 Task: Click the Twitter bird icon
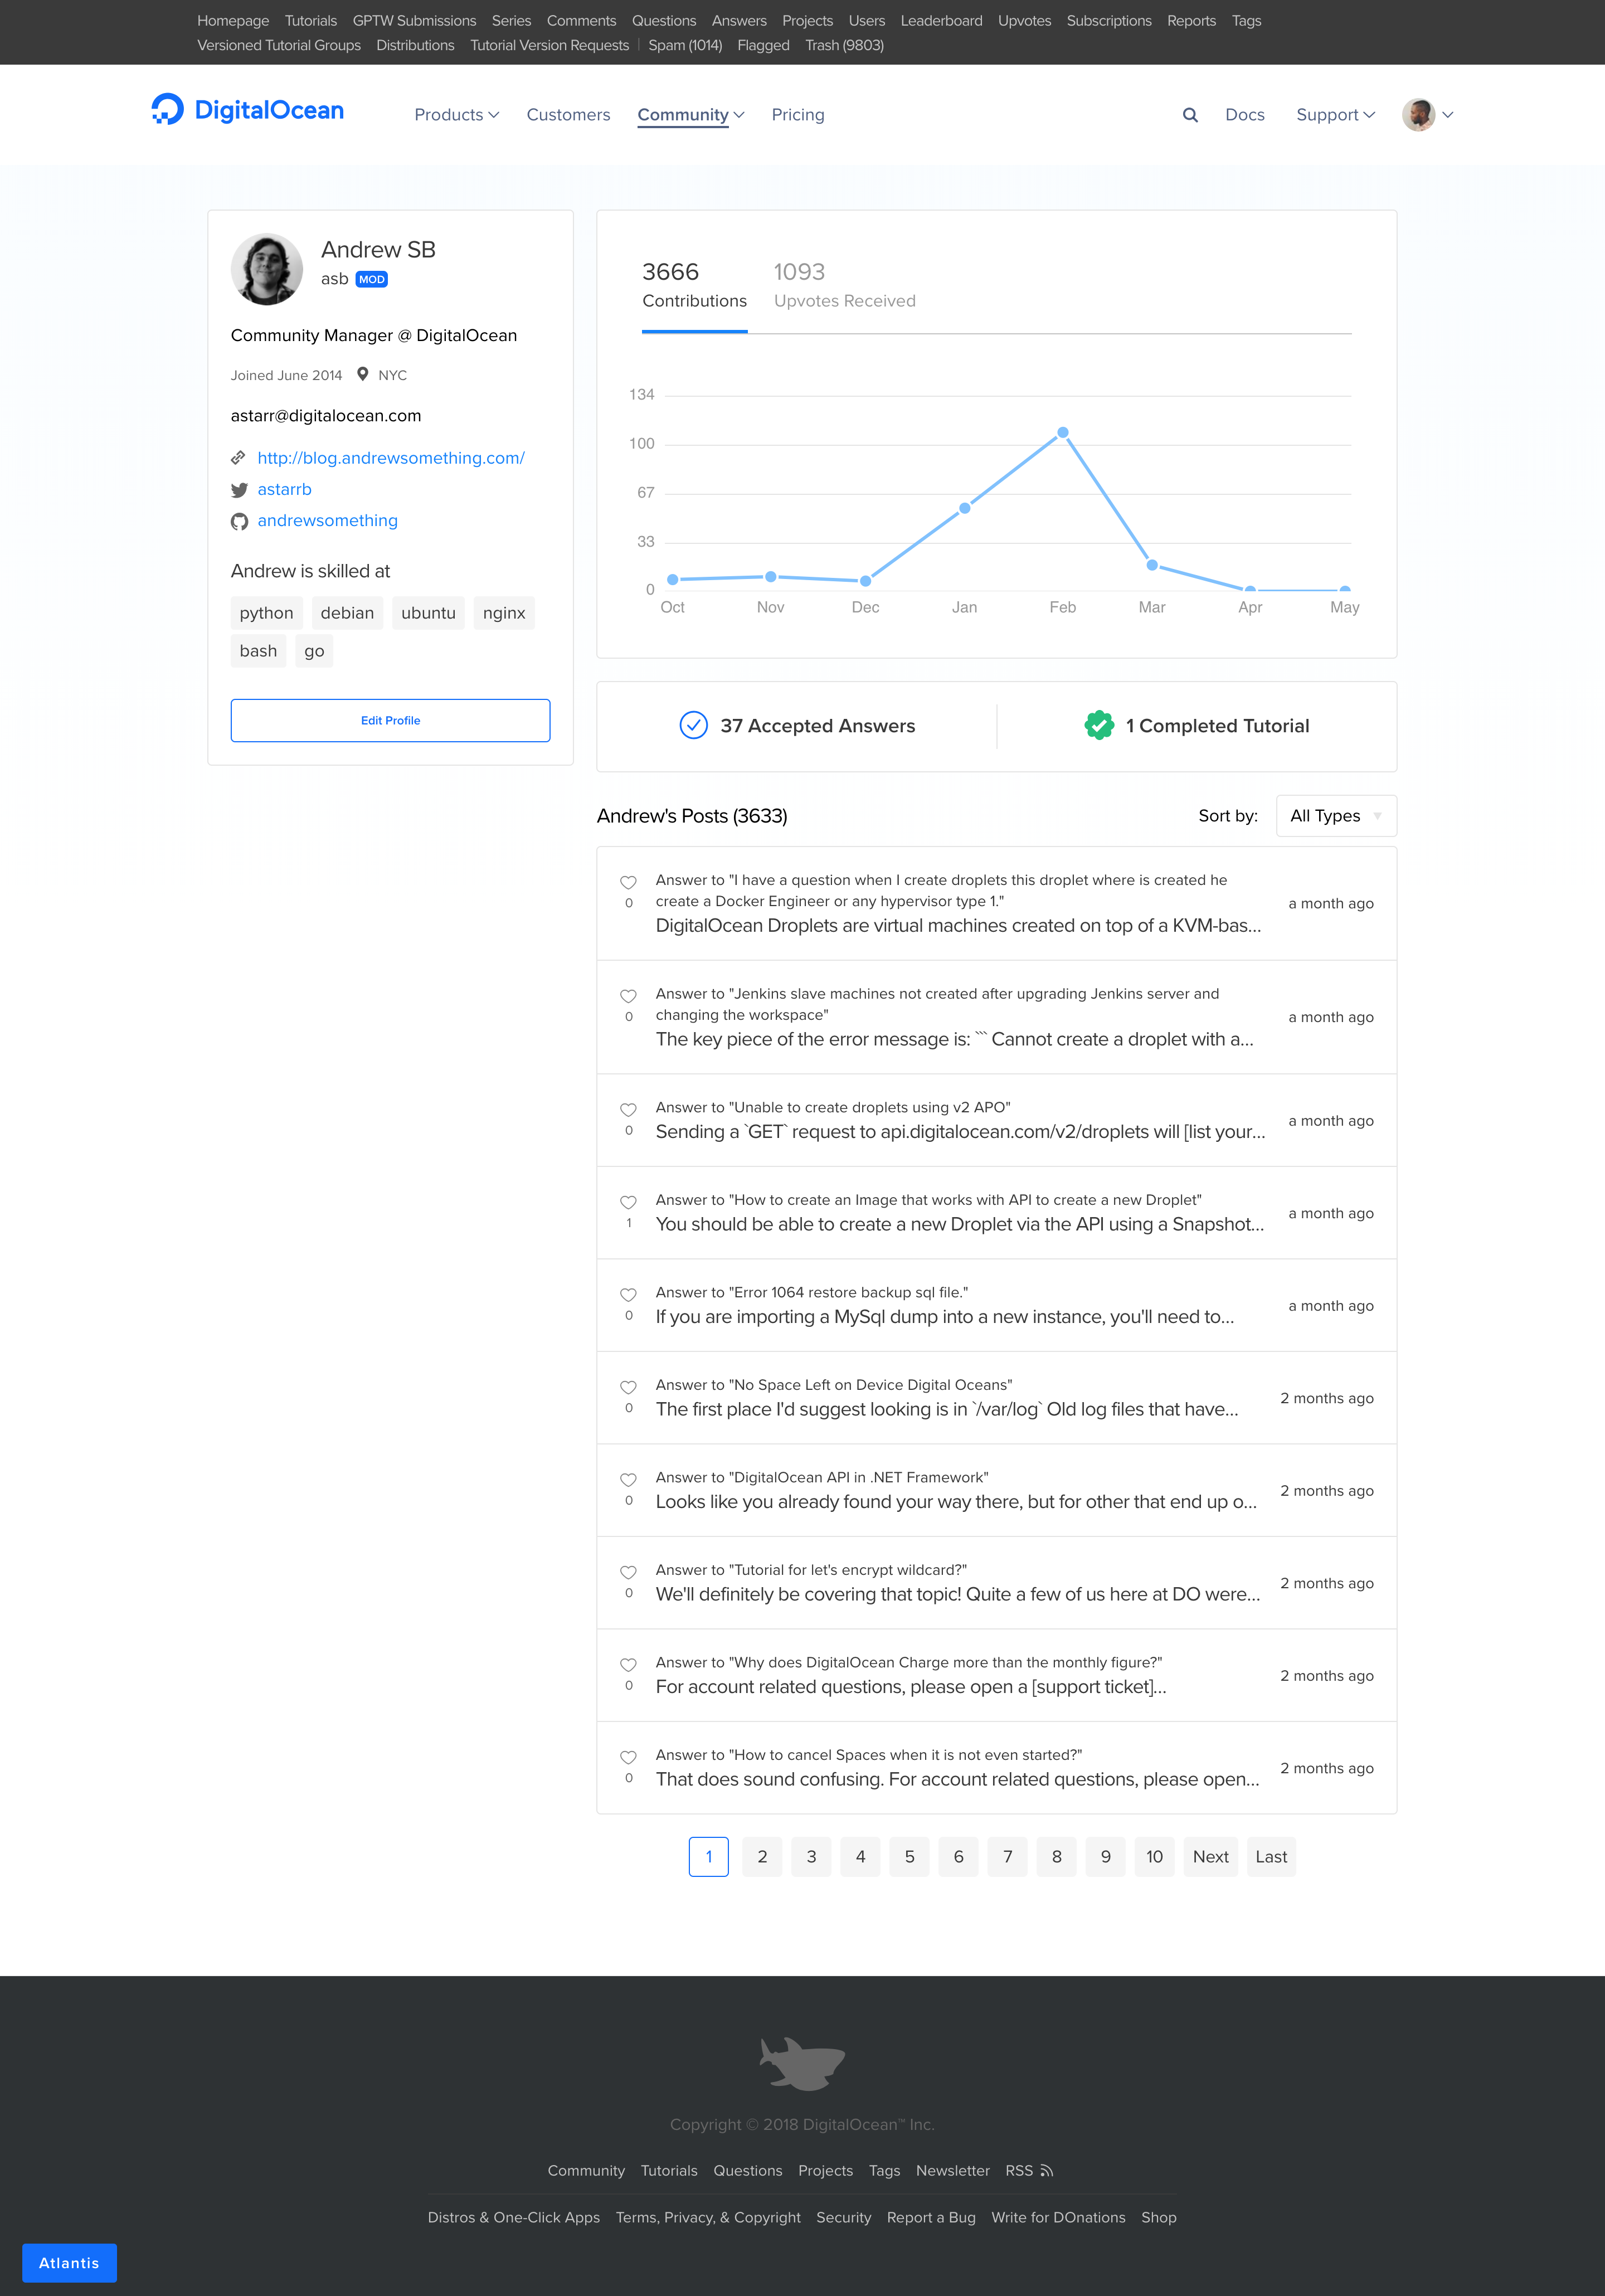(x=239, y=490)
